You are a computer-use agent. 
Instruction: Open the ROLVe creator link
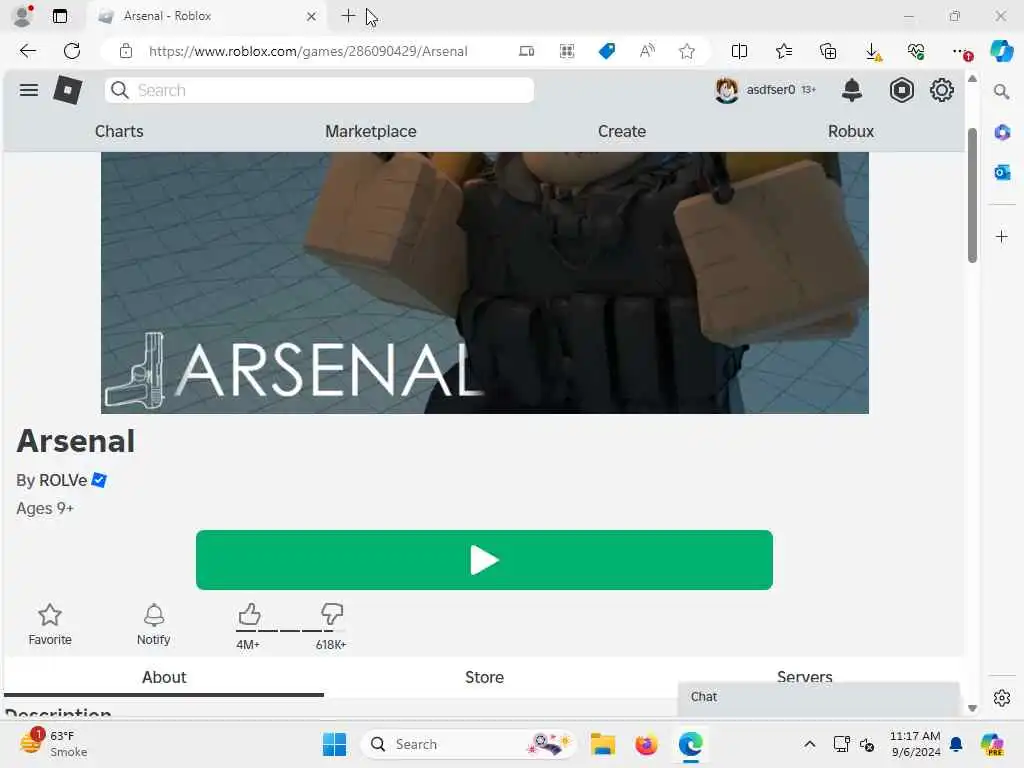63,480
